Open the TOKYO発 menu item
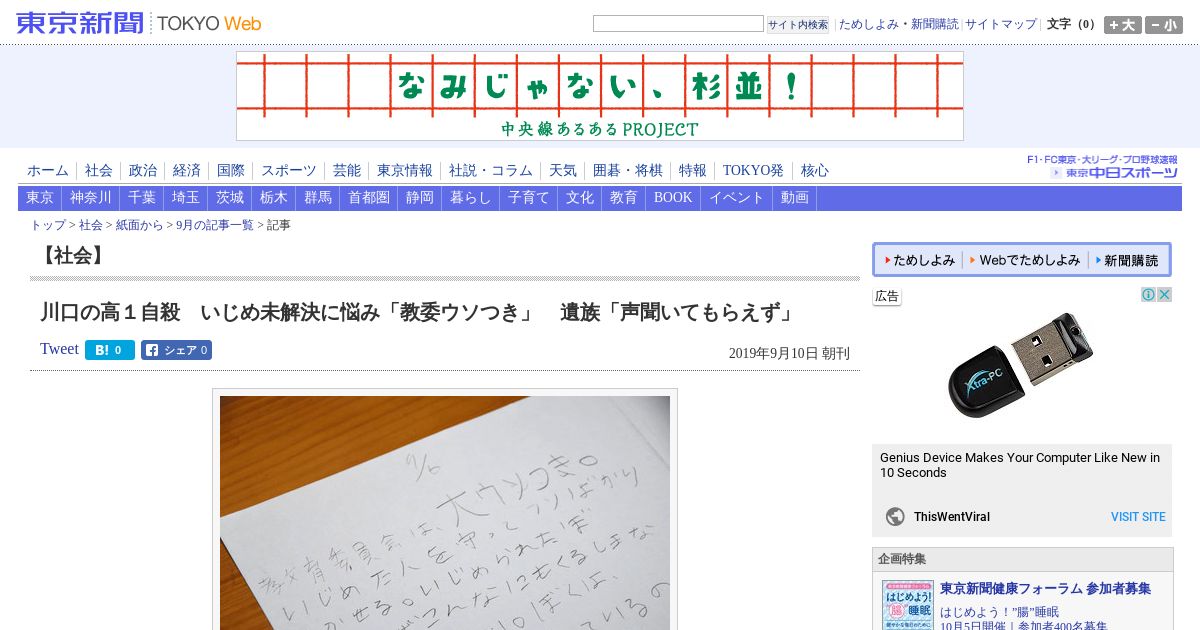The height and width of the screenshot is (630, 1200). pos(754,170)
